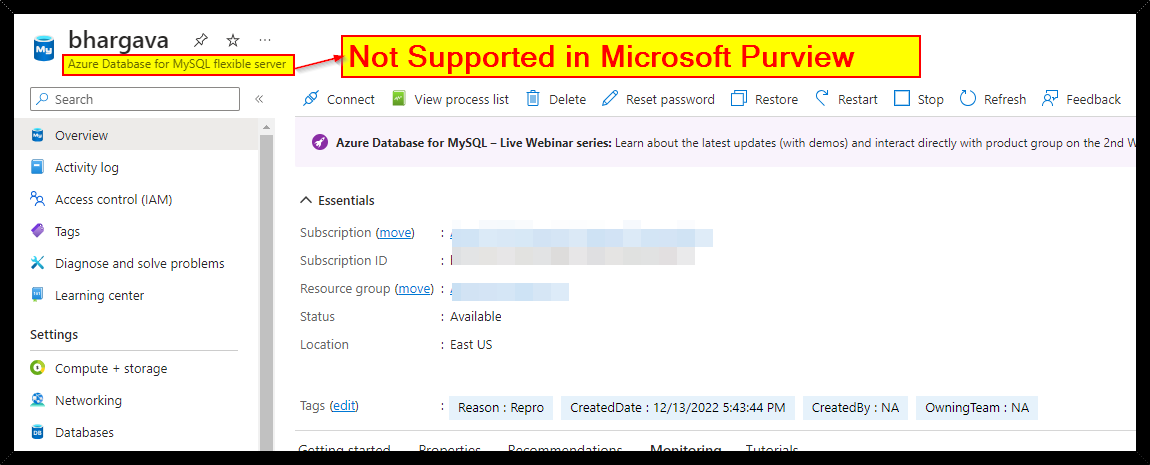Click the webinar rocket banner icon
This screenshot has height=465, width=1150.
tap(319, 142)
